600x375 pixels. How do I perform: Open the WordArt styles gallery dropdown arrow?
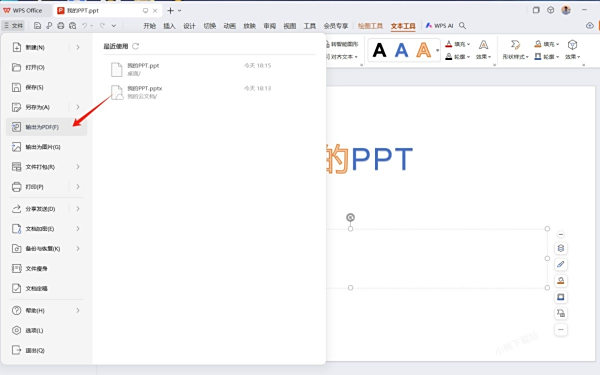[437, 50]
